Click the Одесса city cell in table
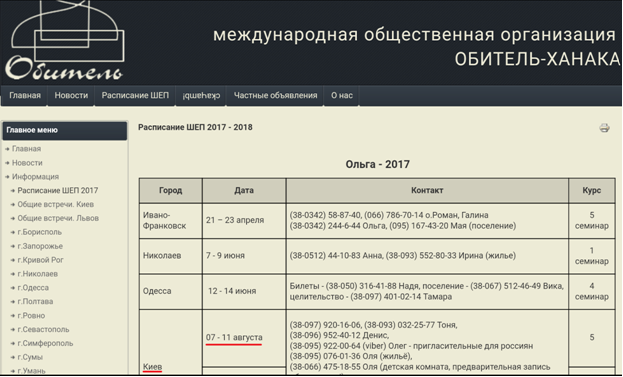 (170, 291)
